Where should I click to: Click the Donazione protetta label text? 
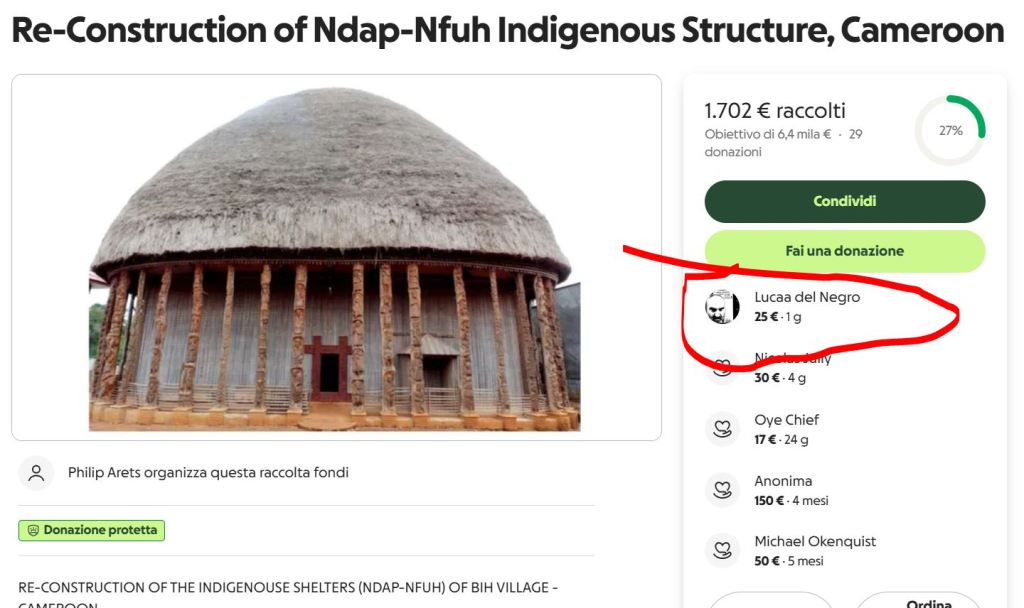(x=100, y=530)
